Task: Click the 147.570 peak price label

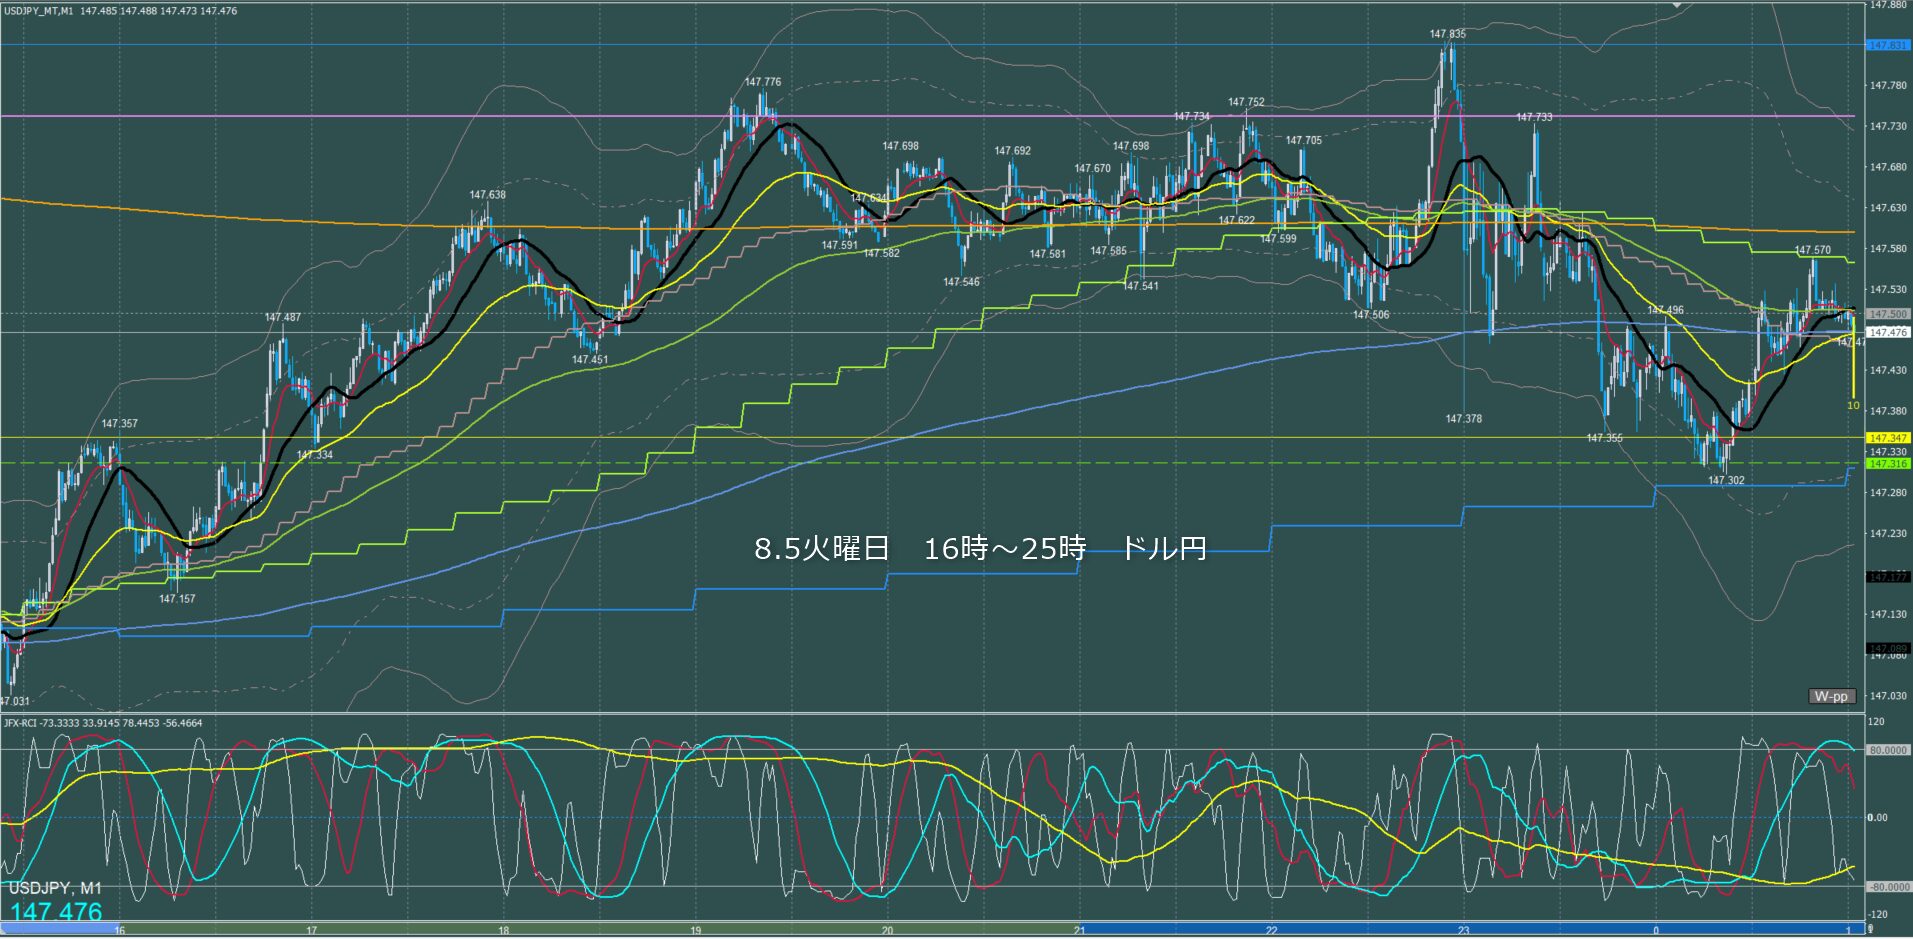Action: pyautogui.click(x=1813, y=251)
